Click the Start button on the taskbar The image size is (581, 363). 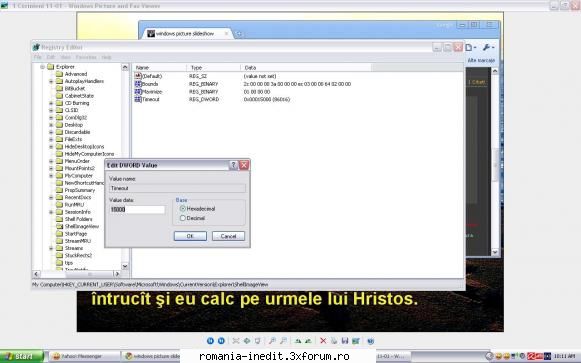click(x=21, y=356)
